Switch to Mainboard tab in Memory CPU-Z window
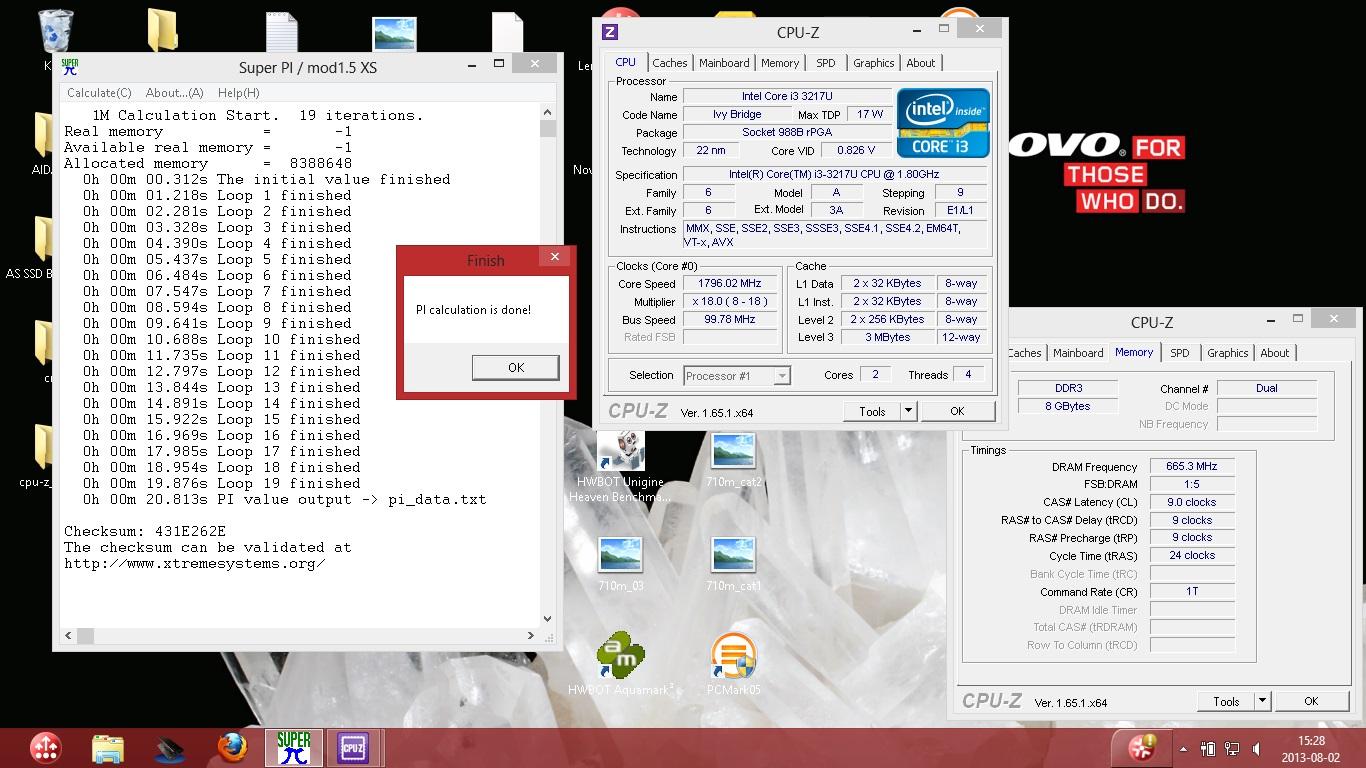 pyautogui.click(x=1078, y=353)
